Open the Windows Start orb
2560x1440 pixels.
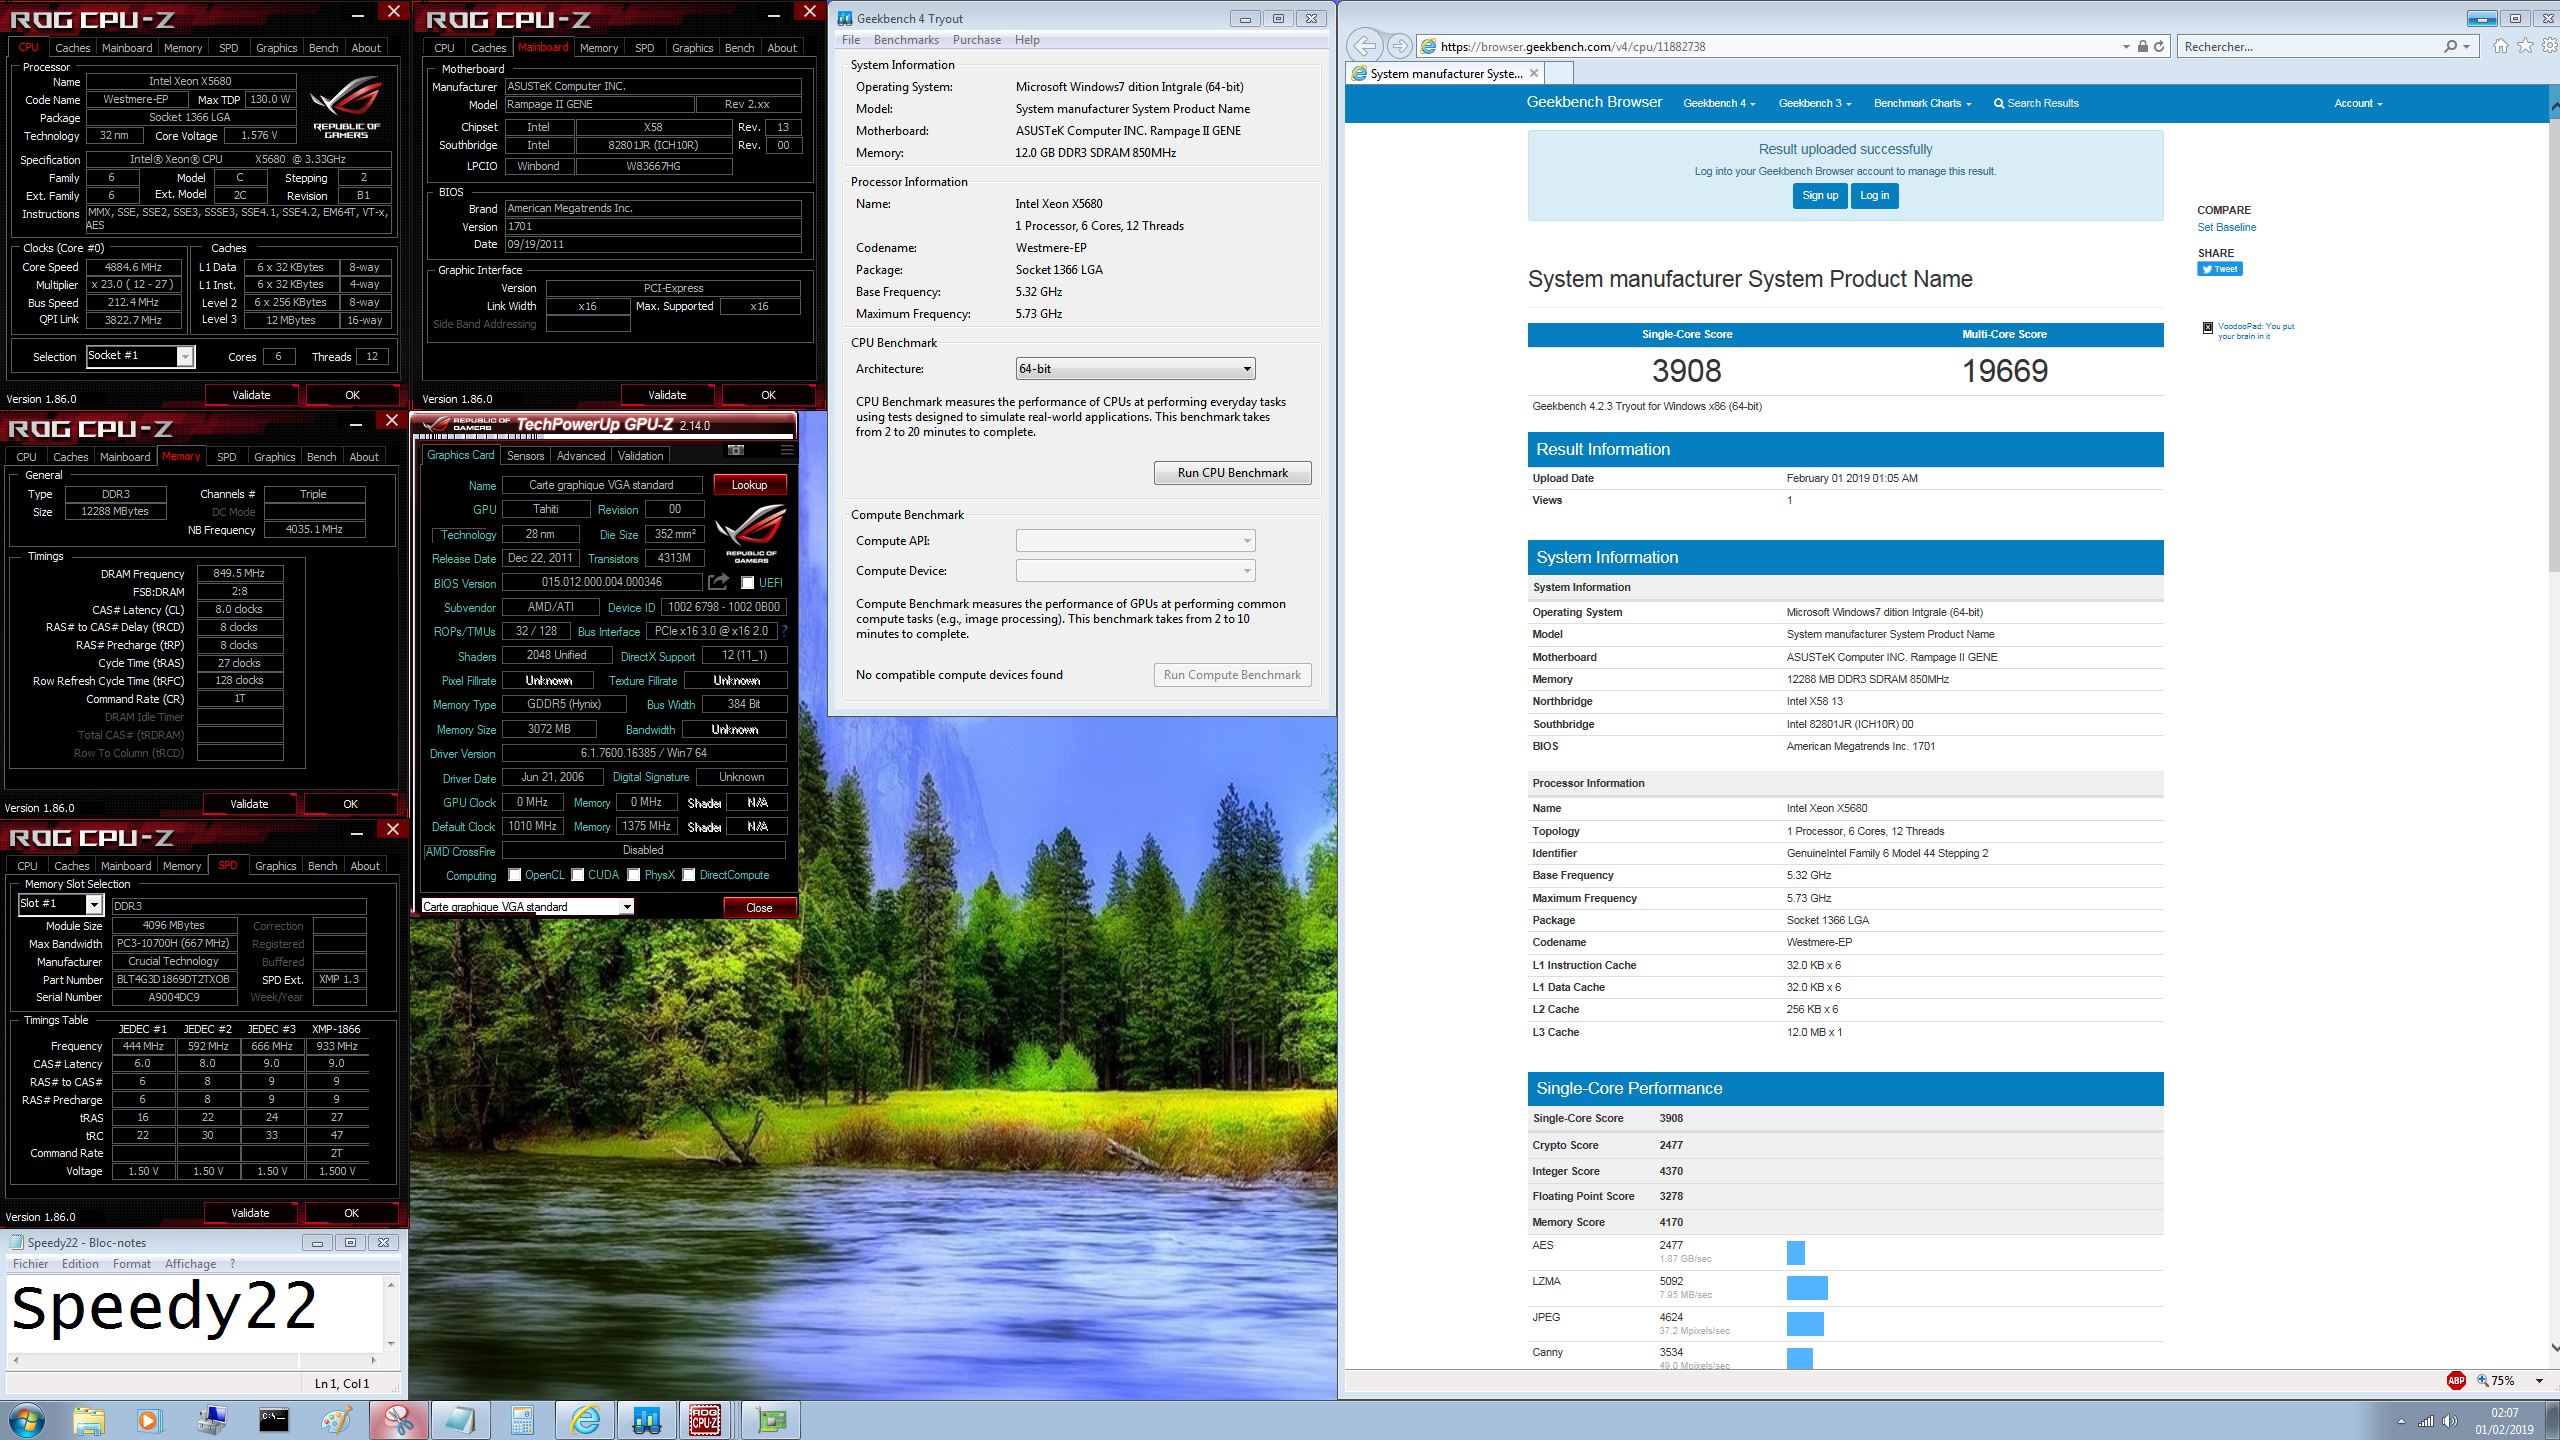click(x=27, y=1420)
